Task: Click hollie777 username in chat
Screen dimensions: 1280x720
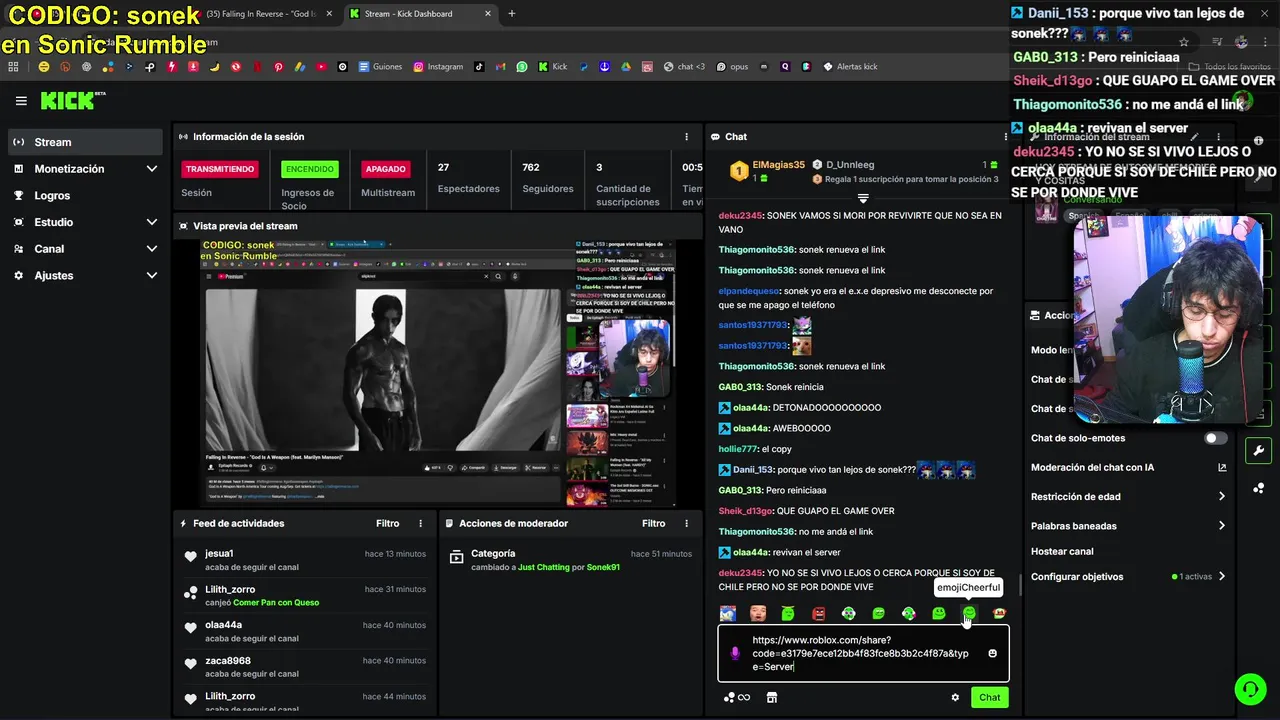Action: (738, 449)
